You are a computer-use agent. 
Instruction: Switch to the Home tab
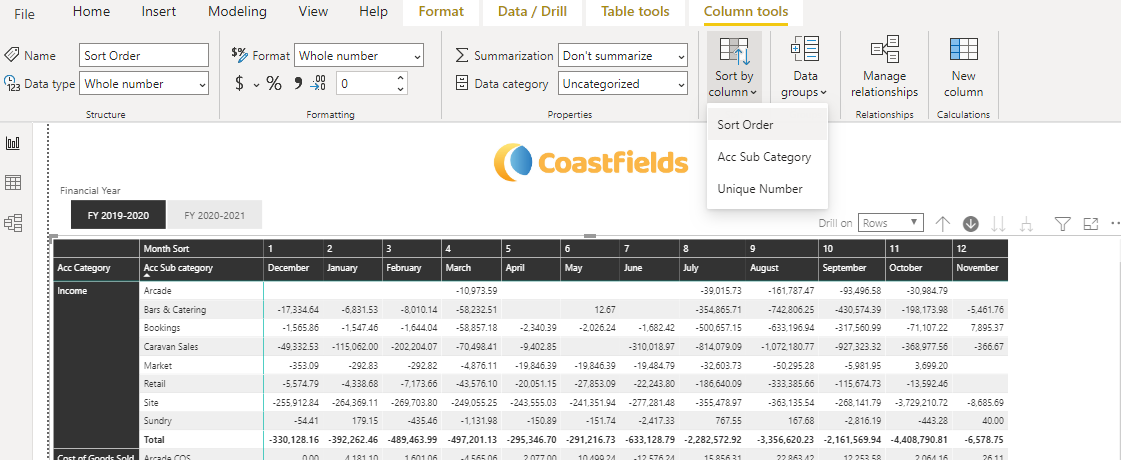[x=92, y=11]
